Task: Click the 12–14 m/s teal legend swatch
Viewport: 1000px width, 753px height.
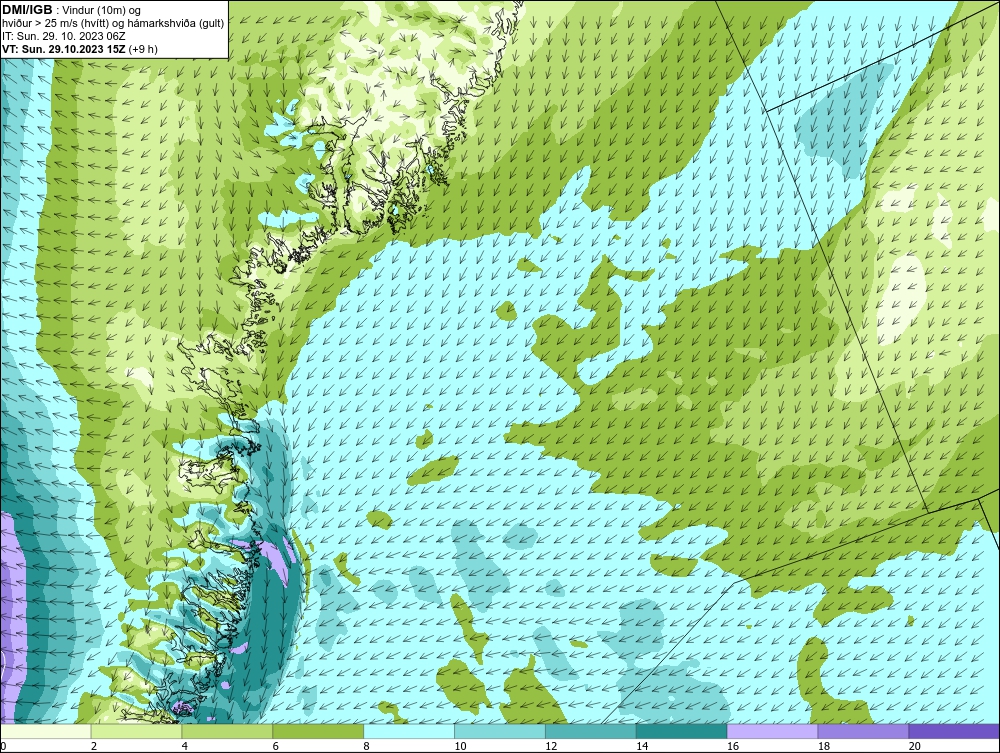Action: point(591,731)
